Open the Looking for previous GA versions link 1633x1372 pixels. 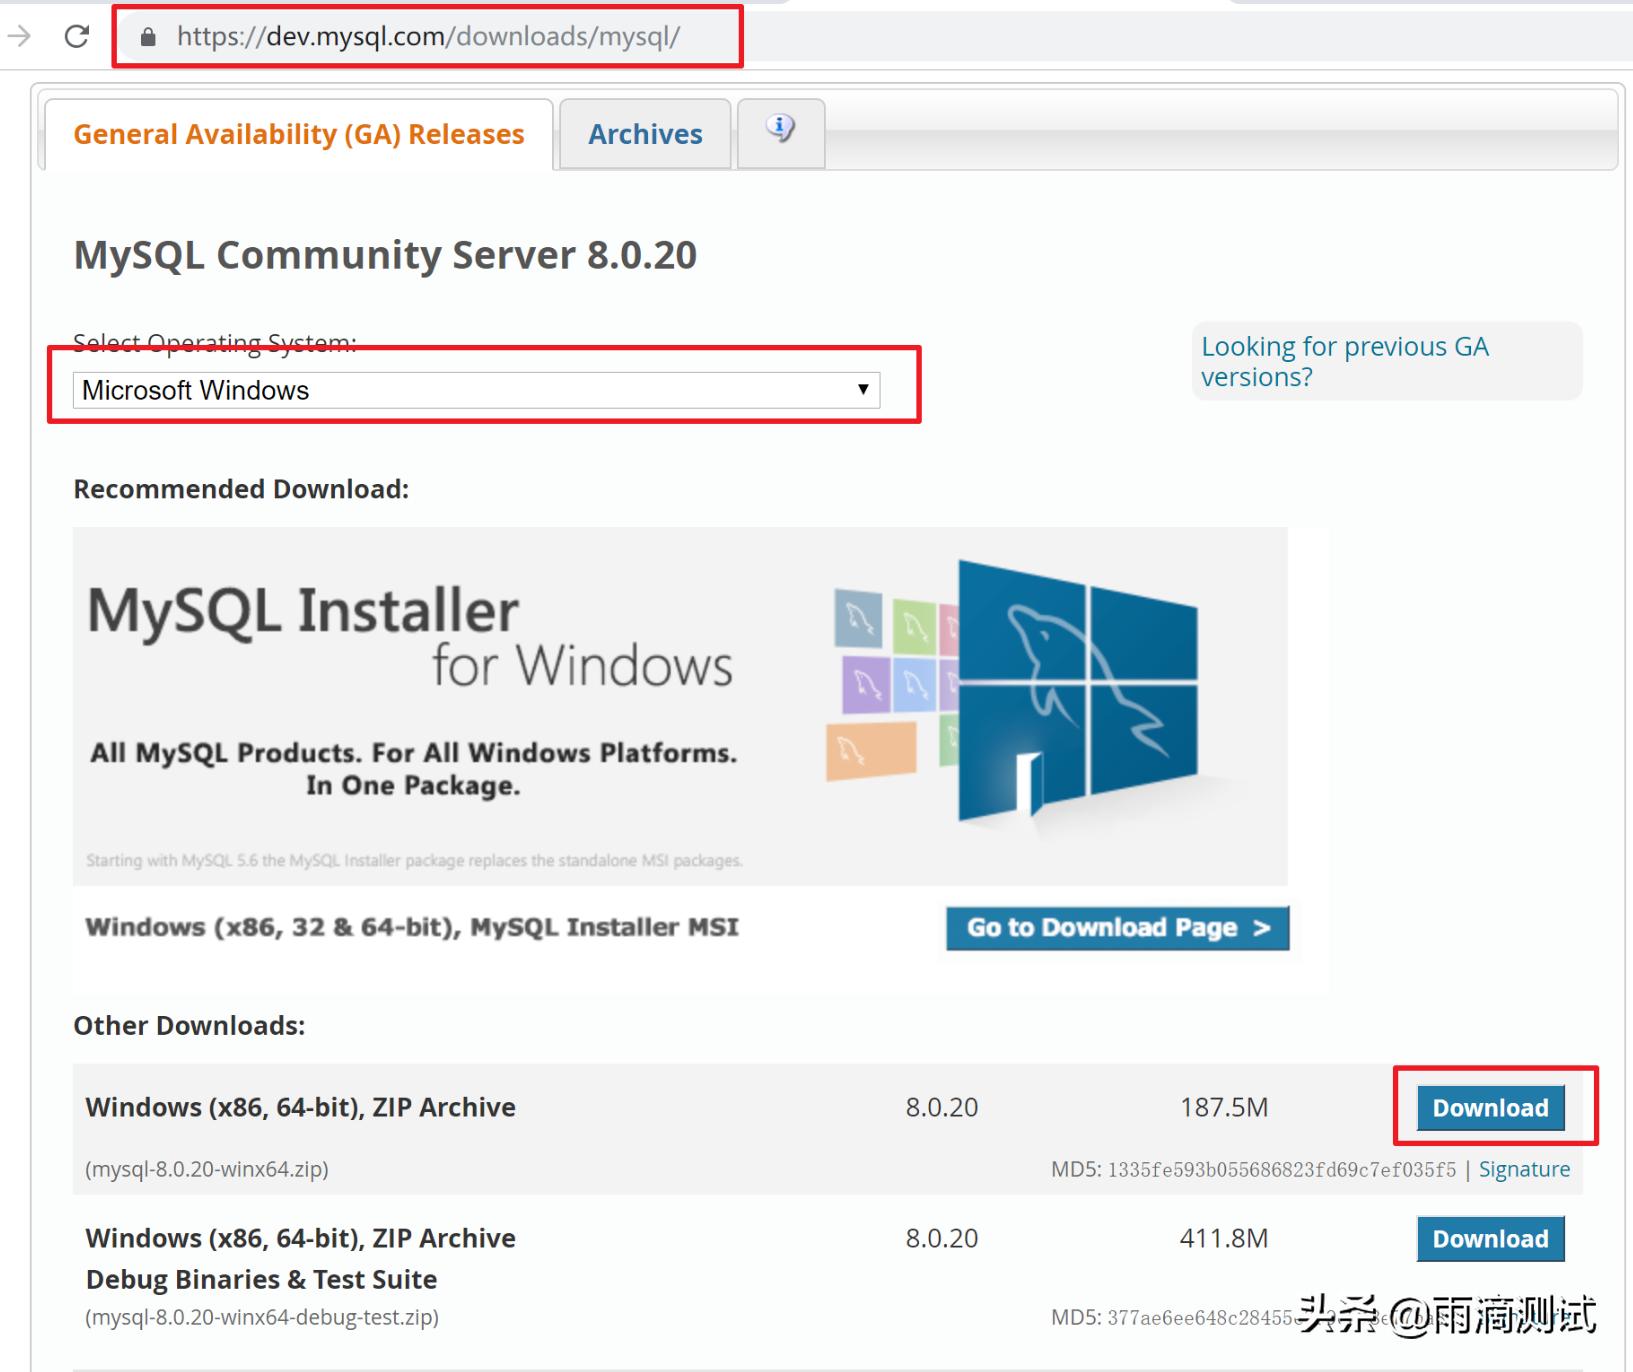click(1345, 360)
